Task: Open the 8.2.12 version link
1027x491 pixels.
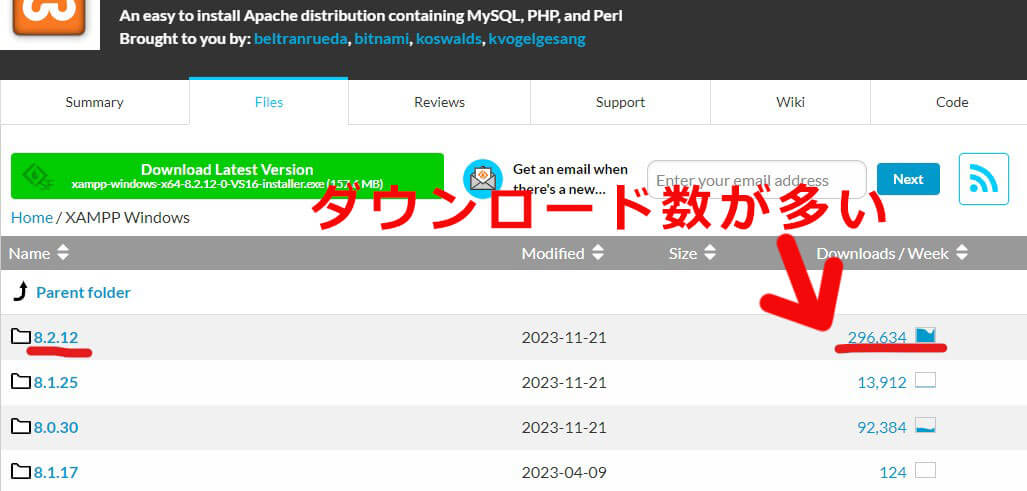Action: [x=56, y=338]
